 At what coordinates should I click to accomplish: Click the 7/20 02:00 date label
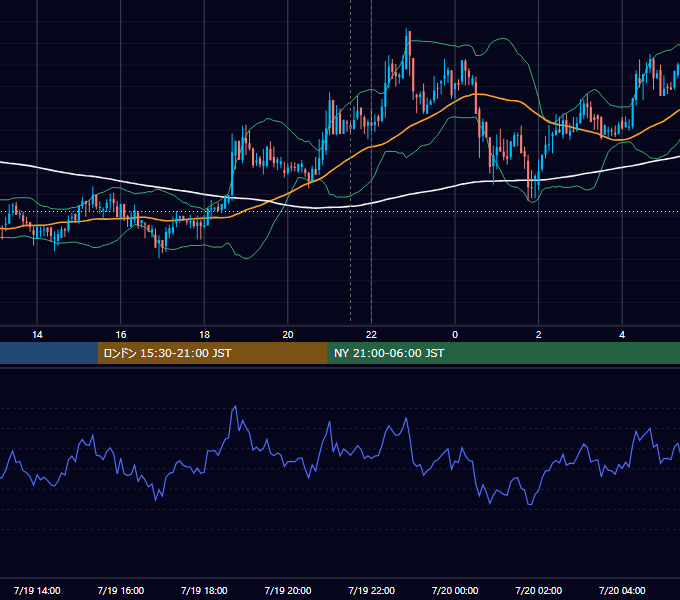tap(539, 590)
